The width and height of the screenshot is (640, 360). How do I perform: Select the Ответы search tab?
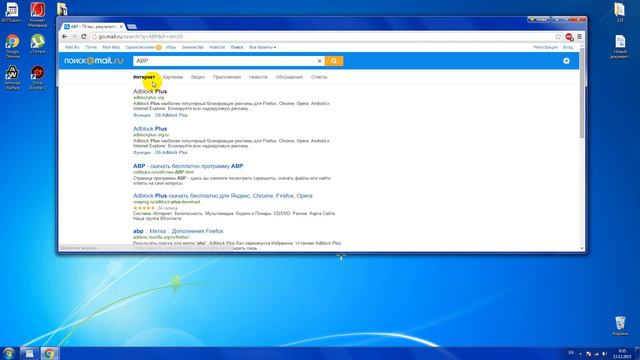[319, 77]
